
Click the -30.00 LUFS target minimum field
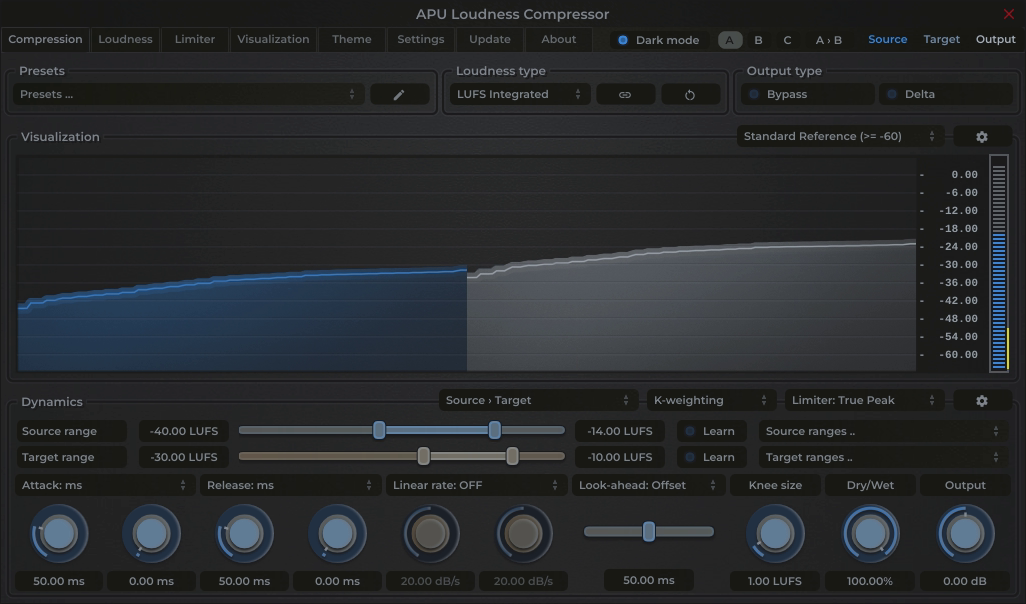click(x=184, y=457)
